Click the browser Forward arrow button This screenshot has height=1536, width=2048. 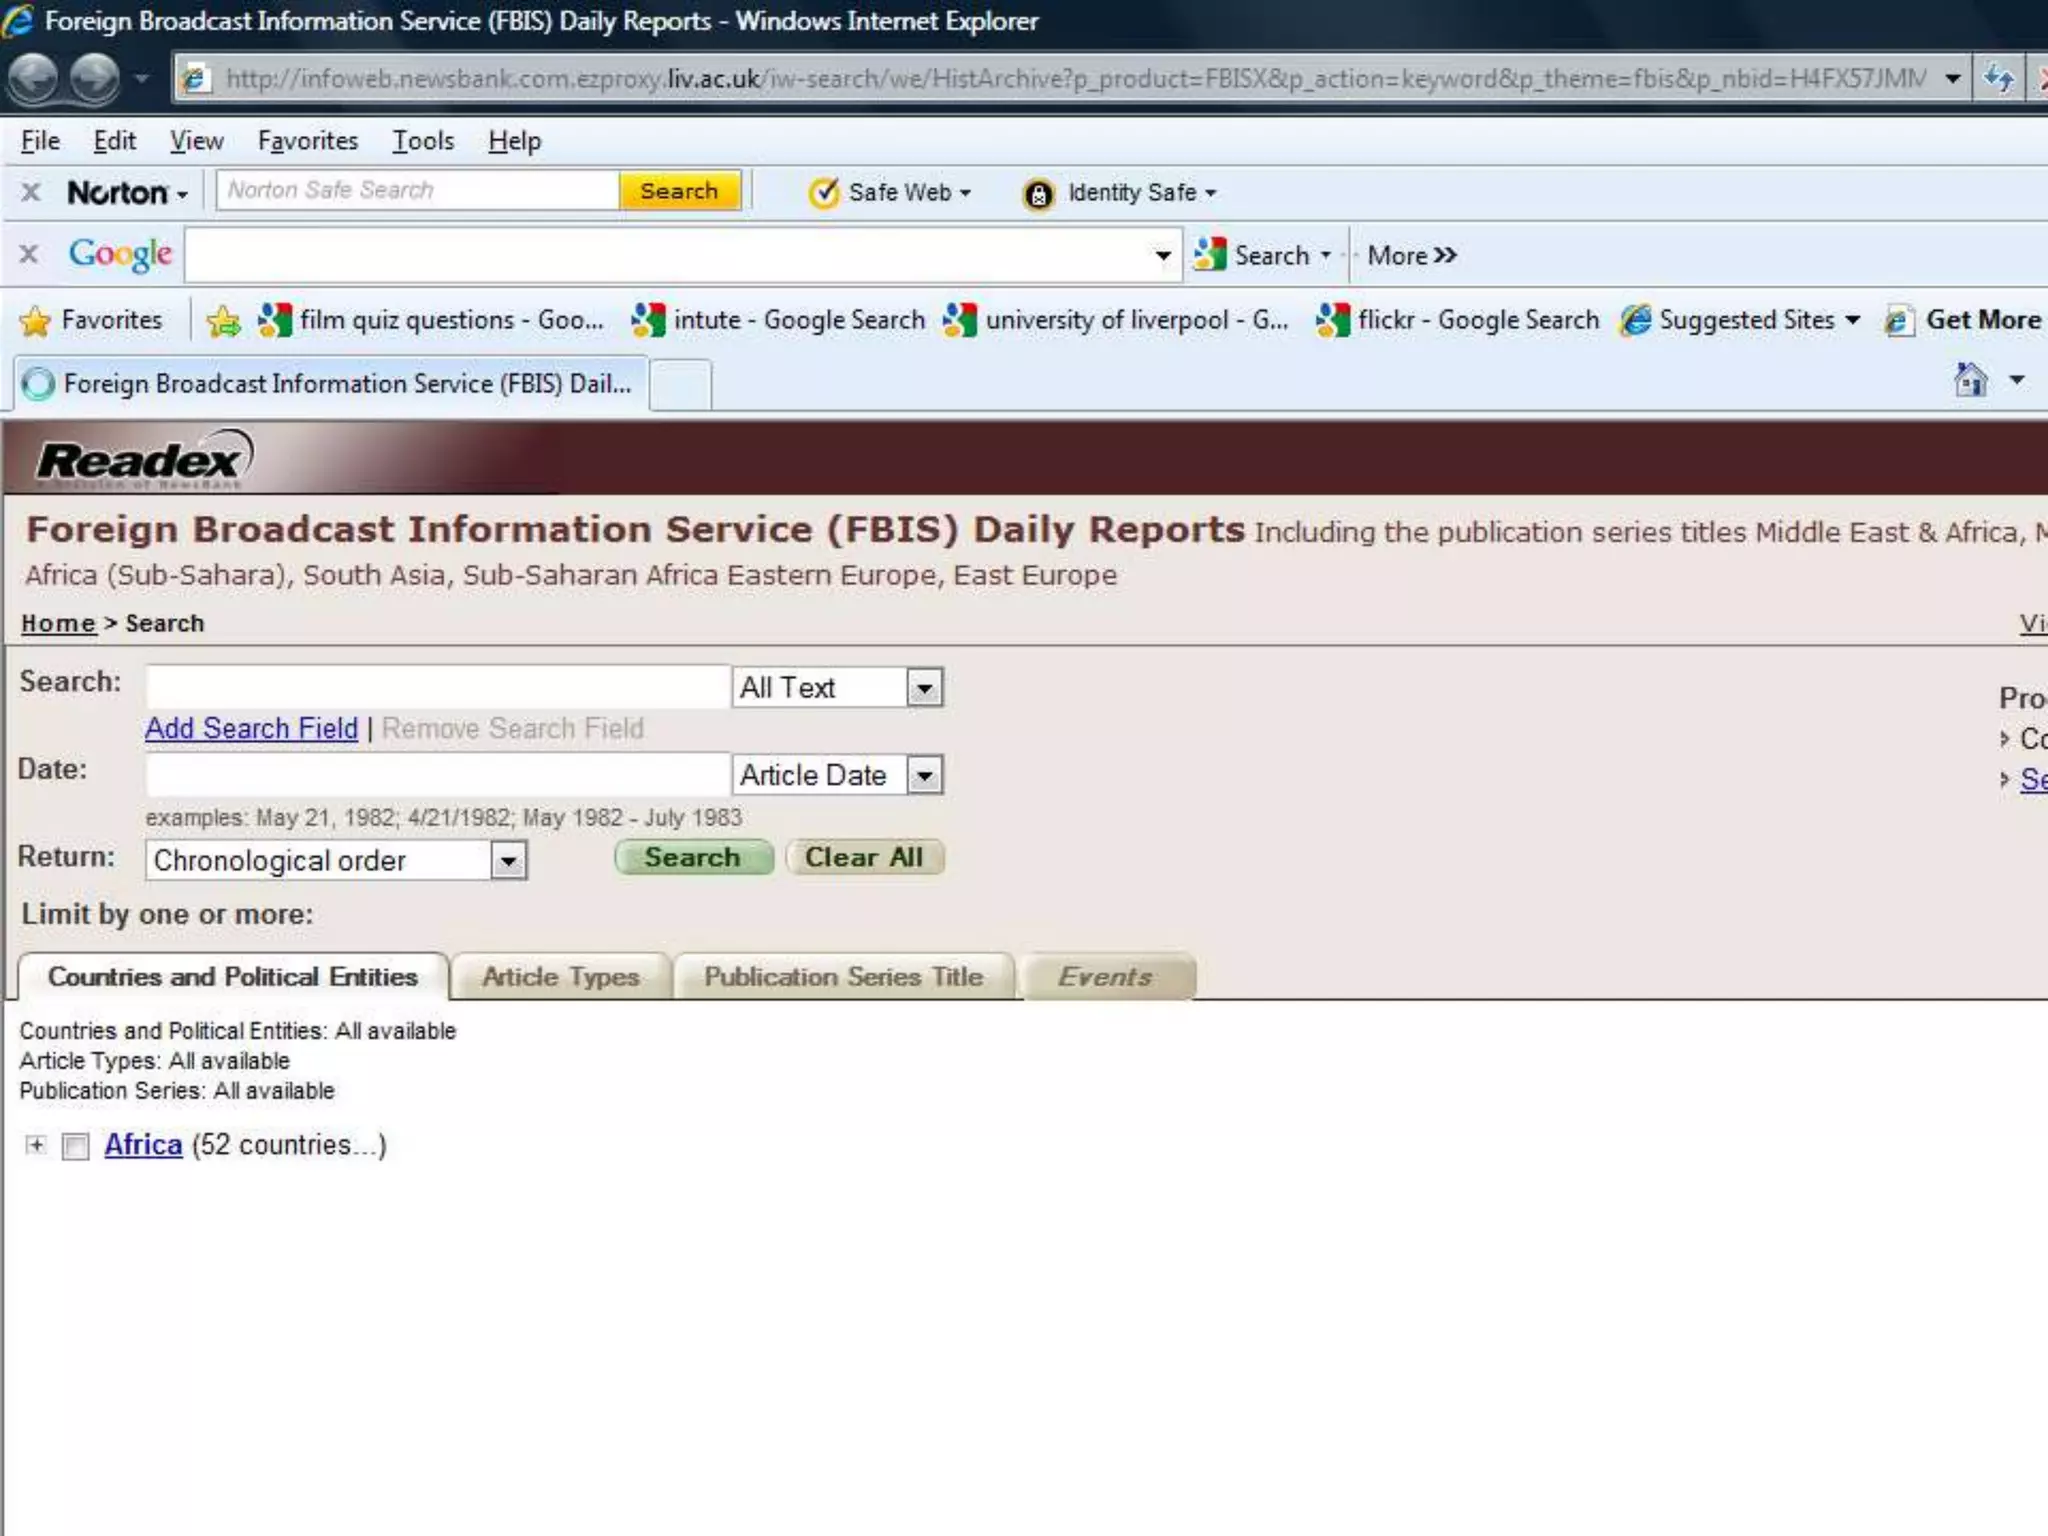(96, 78)
